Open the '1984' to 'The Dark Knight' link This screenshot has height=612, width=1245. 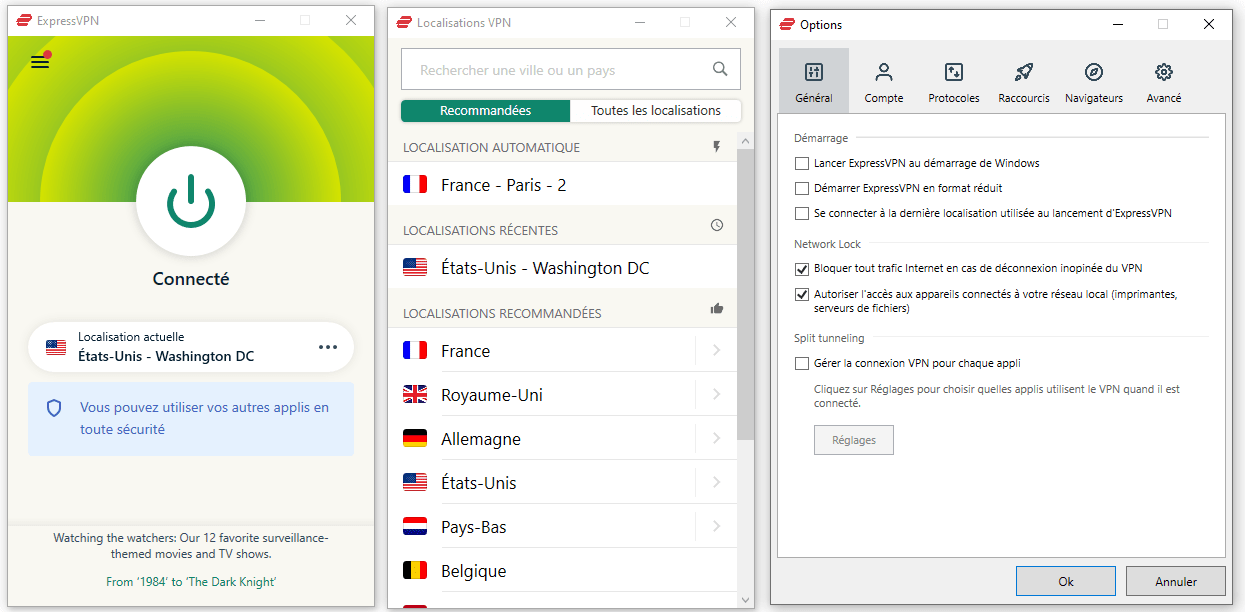(x=191, y=582)
